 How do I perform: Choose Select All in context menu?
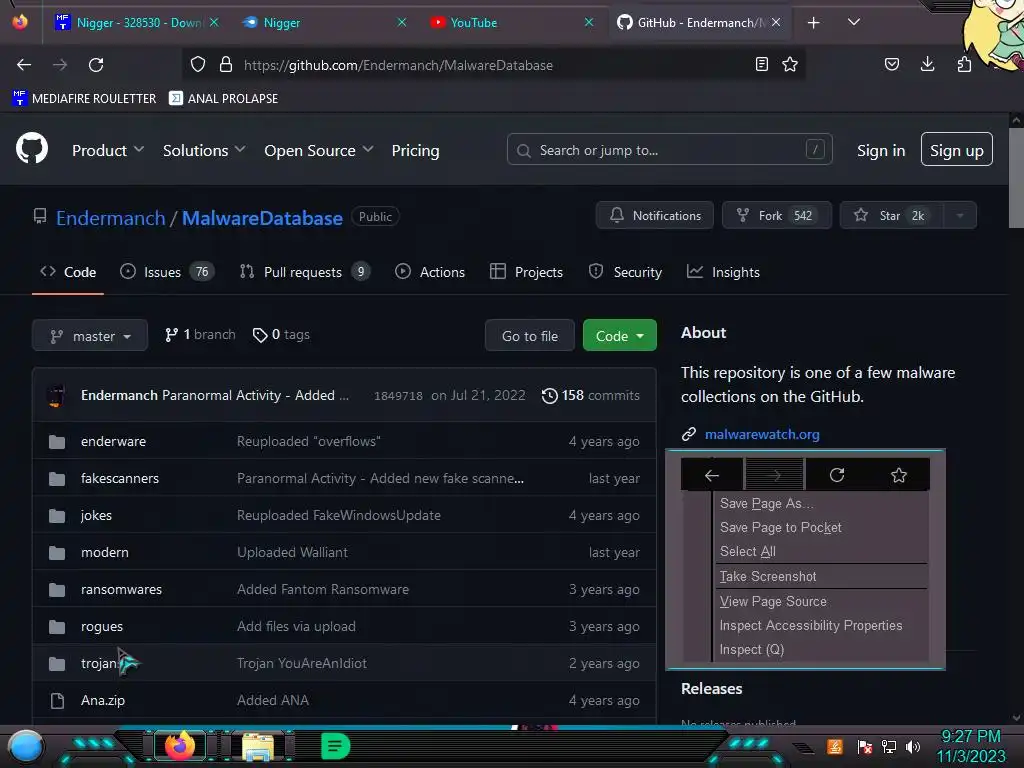coord(748,552)
